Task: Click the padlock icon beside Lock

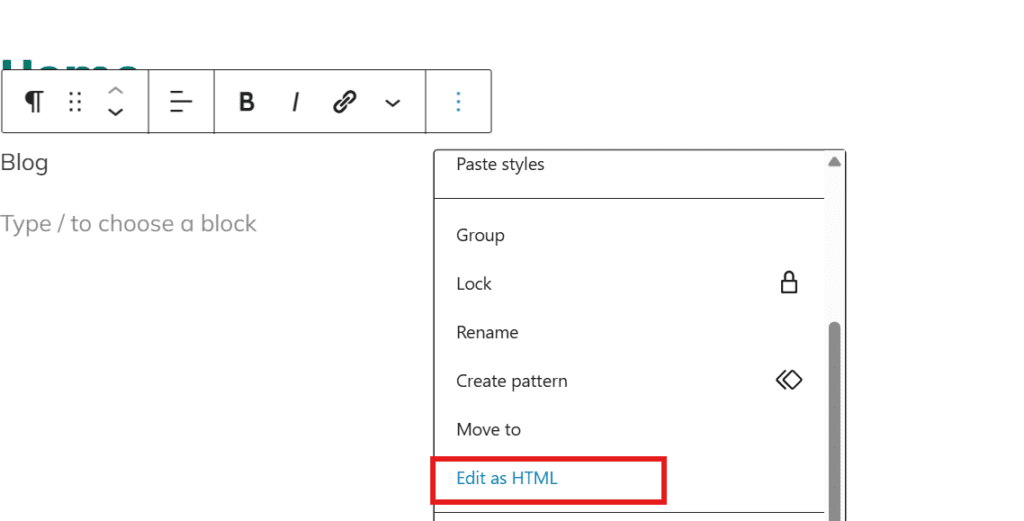Action: (789, 283)
